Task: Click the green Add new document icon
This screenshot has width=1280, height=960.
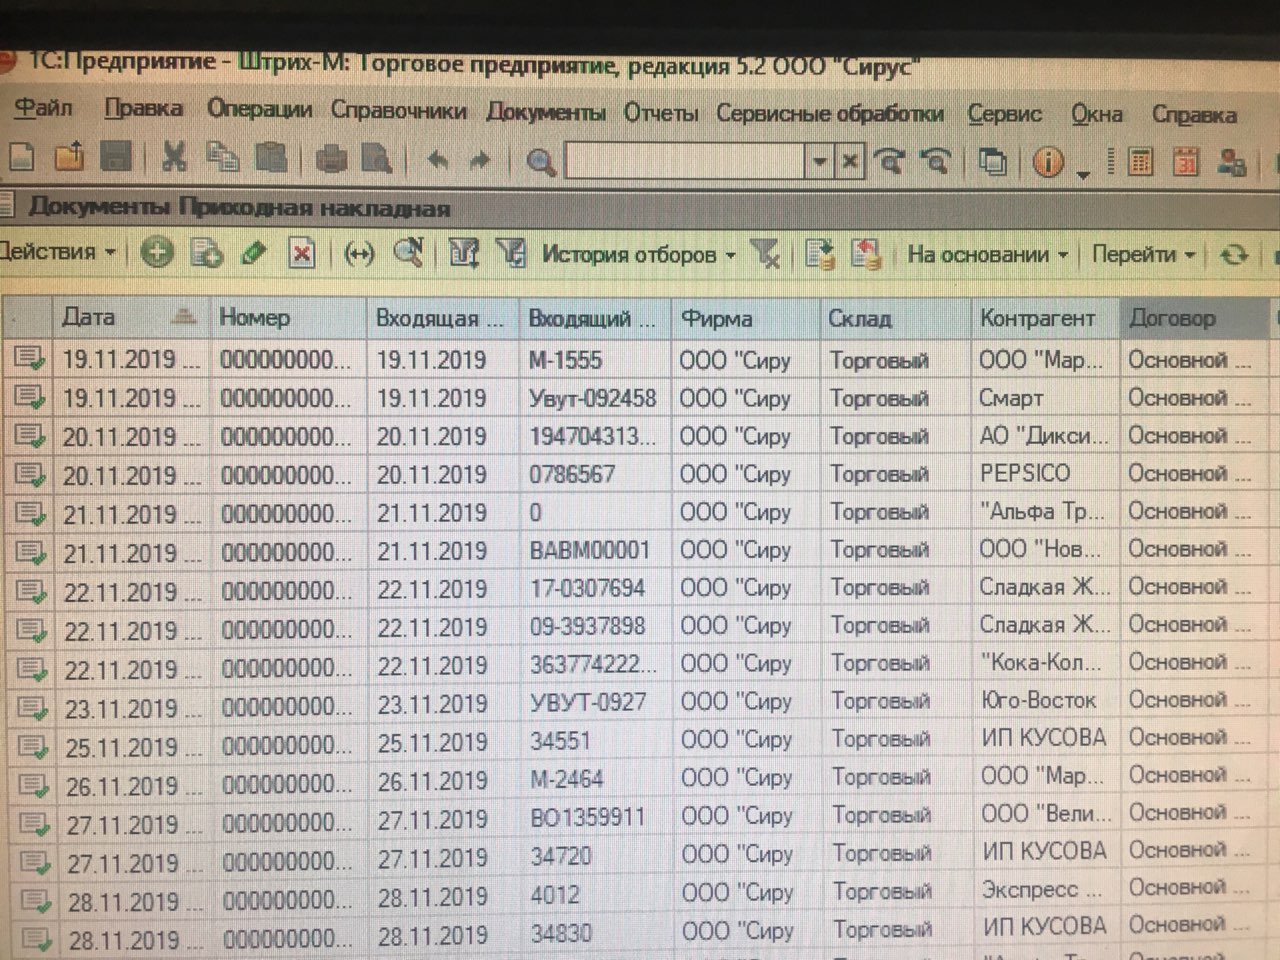Action: (156, 253)
